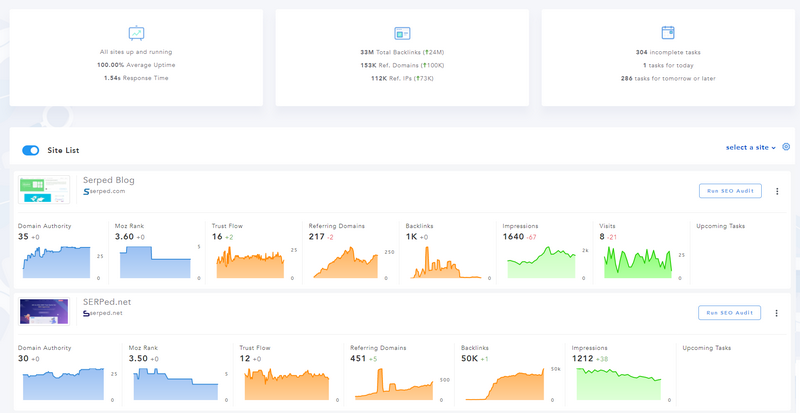Open serped.net domain link
This screenshot has height=413, width=800.
106,313
